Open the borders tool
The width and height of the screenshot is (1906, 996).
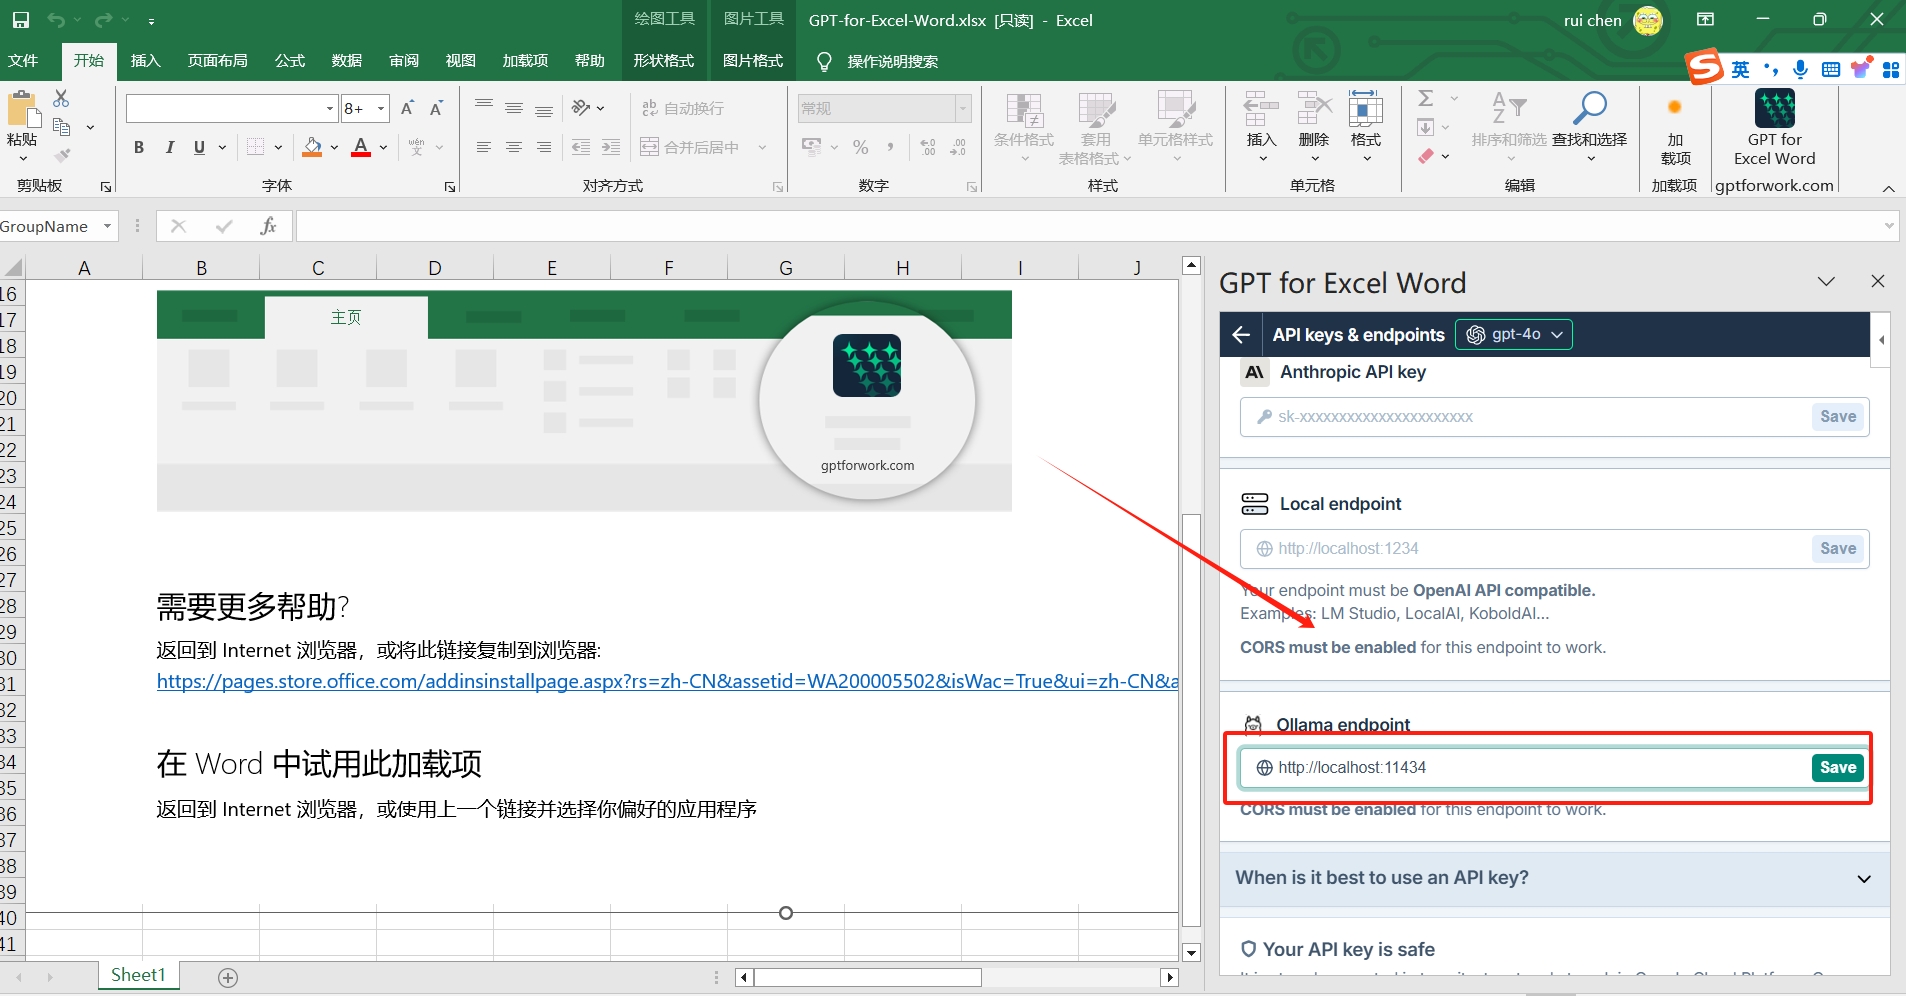[256, 147]
